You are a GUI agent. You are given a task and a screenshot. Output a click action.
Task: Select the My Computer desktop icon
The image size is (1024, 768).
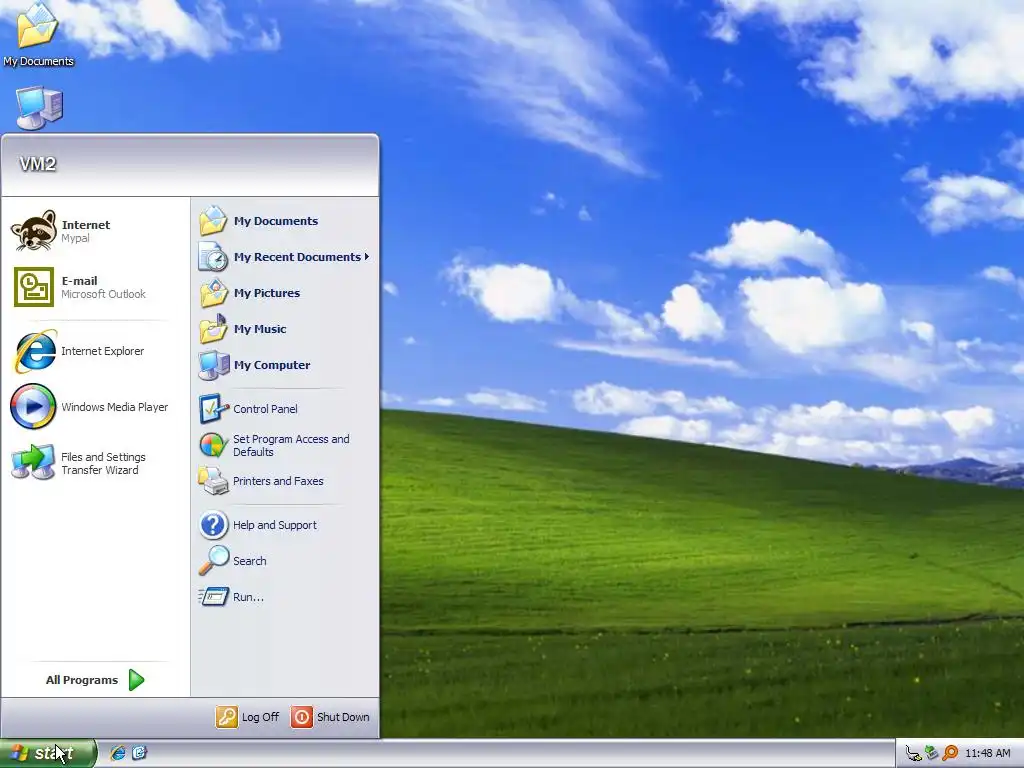39,108
